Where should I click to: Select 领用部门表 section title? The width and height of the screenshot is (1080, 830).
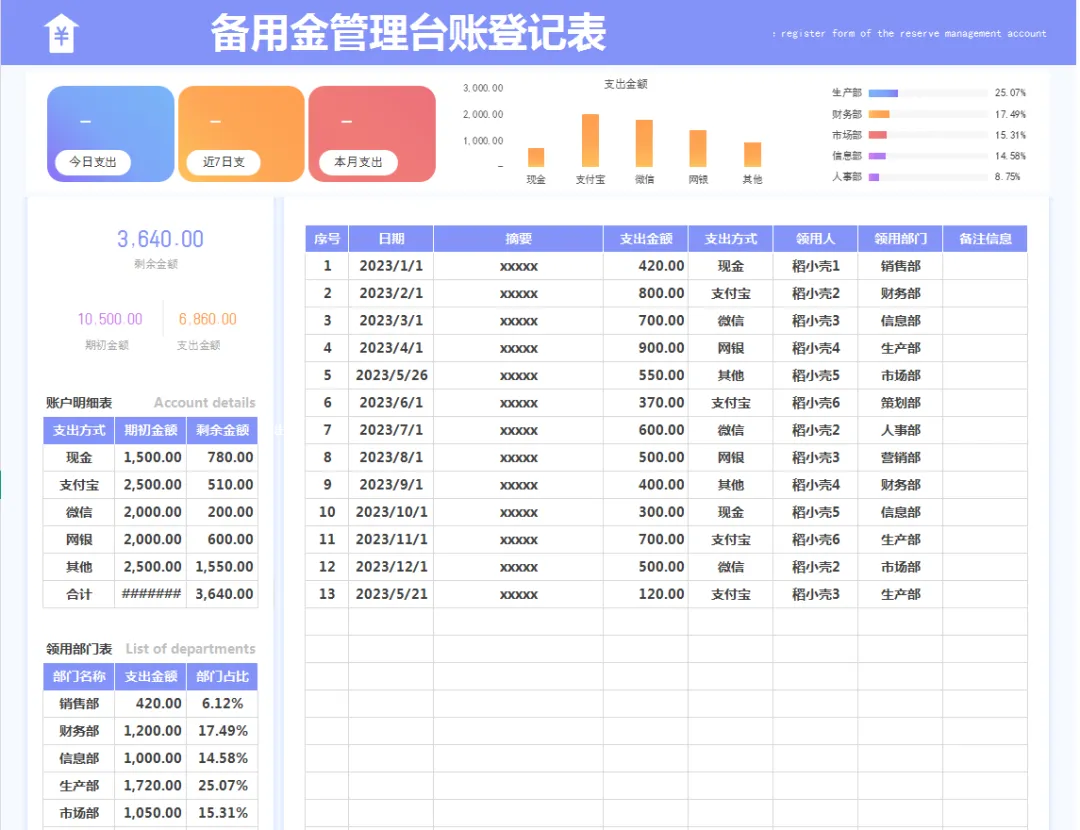pos(79,649)
